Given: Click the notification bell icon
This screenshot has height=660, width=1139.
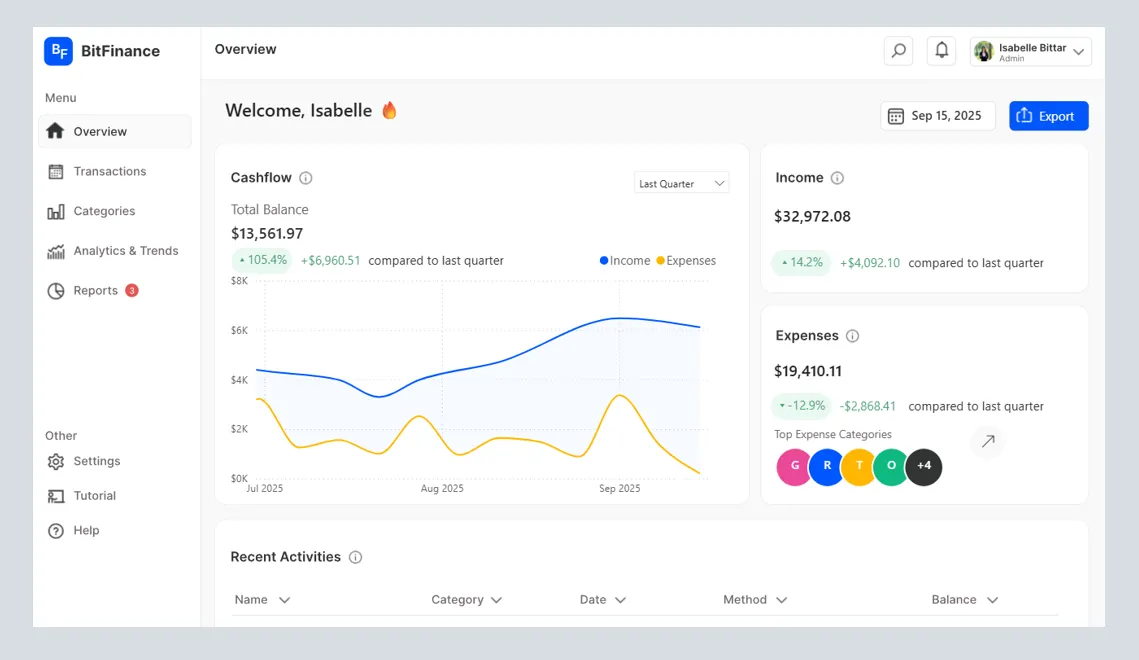Looking at the screenshot, I should [x=940, y=50].
